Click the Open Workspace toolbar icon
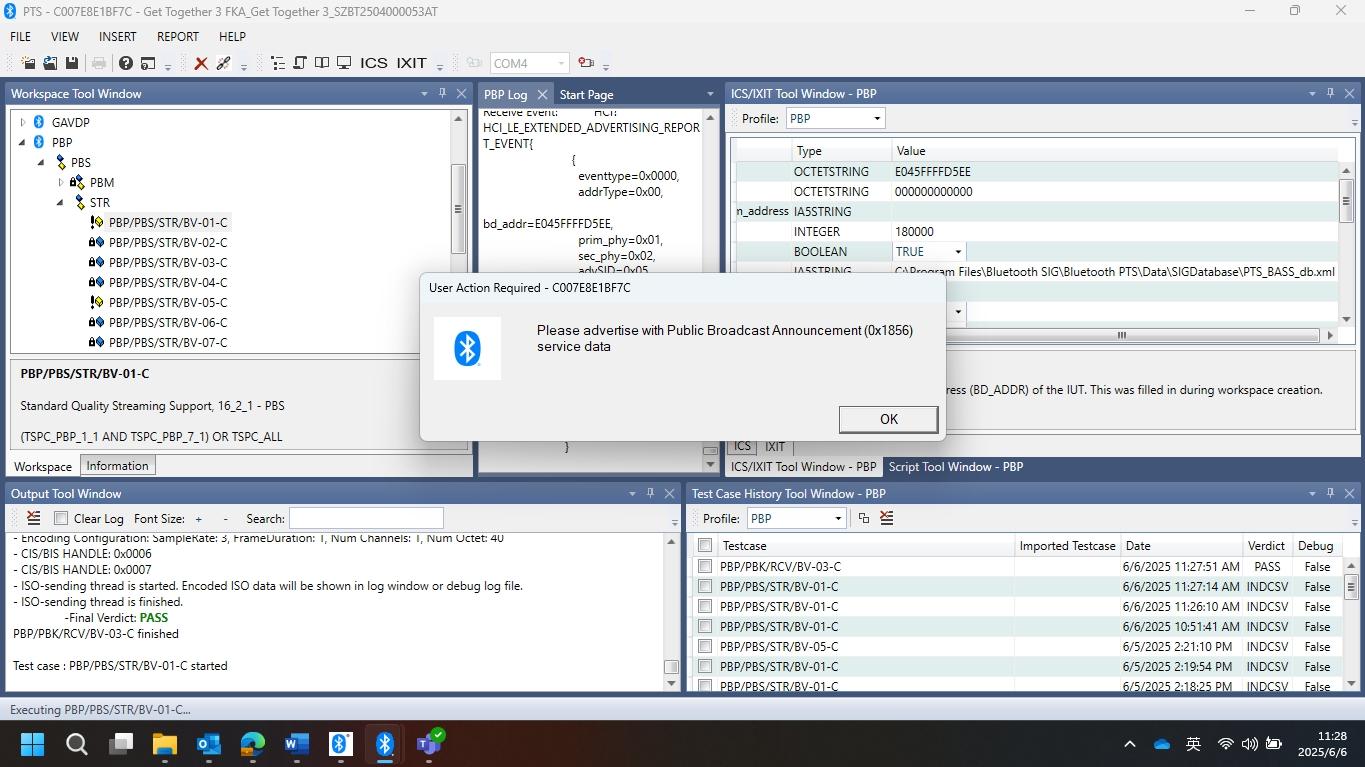 [x=50, y=63]
